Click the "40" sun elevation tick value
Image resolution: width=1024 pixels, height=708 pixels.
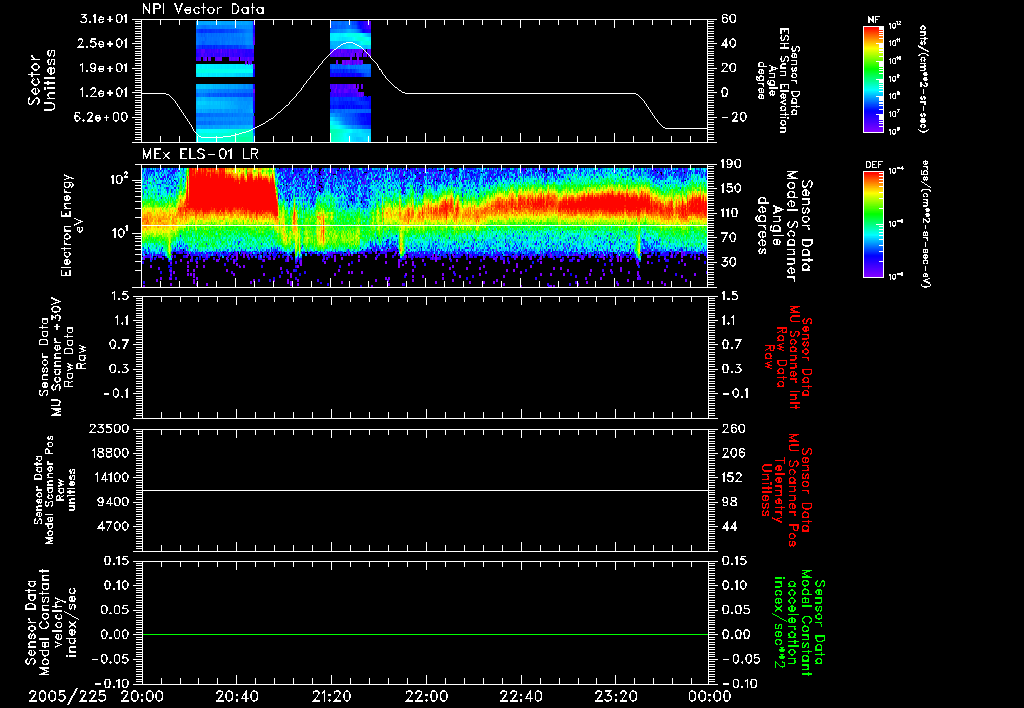(x=729, y=43)
